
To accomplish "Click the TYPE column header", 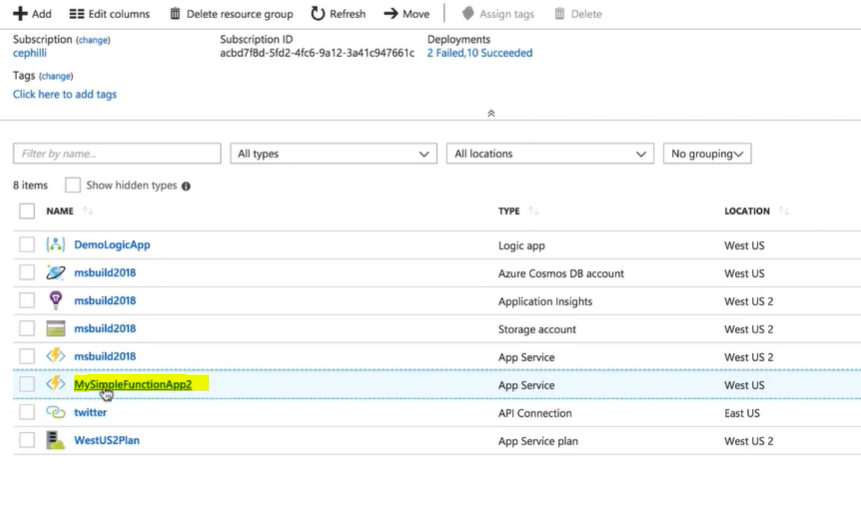I will click(509, 211).
